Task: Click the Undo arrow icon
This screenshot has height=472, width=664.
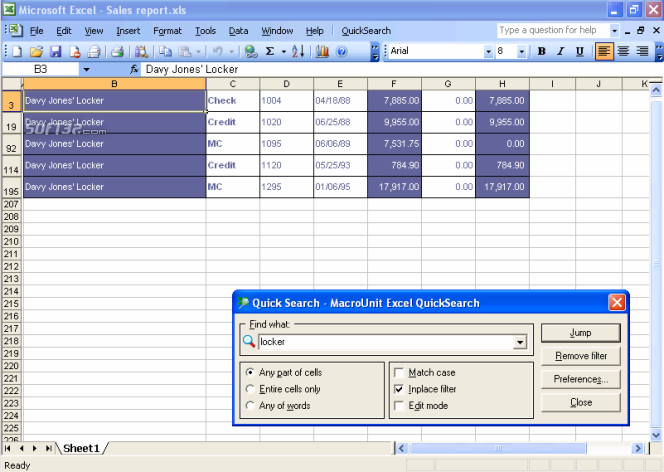Action: click(218, 52)
